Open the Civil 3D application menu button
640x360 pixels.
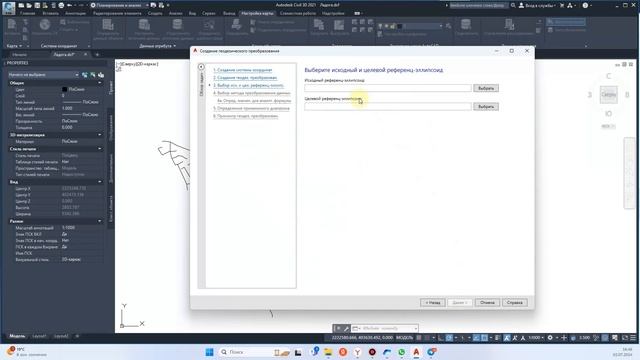[9, 8]
